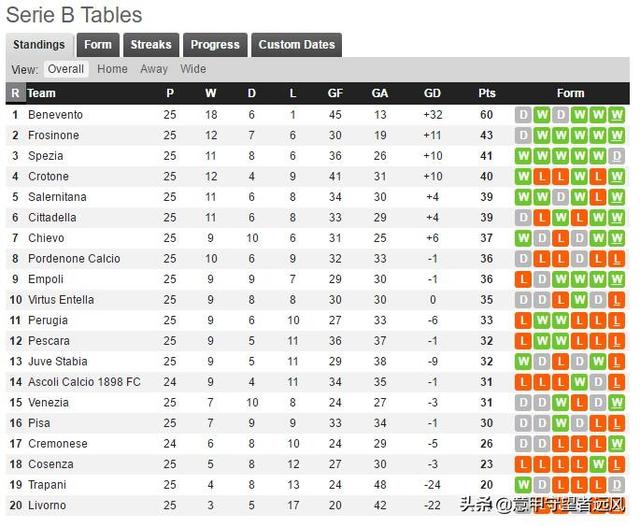Click Spezia's last form badge D
This screenshot has width=640, height=527.
616,156
